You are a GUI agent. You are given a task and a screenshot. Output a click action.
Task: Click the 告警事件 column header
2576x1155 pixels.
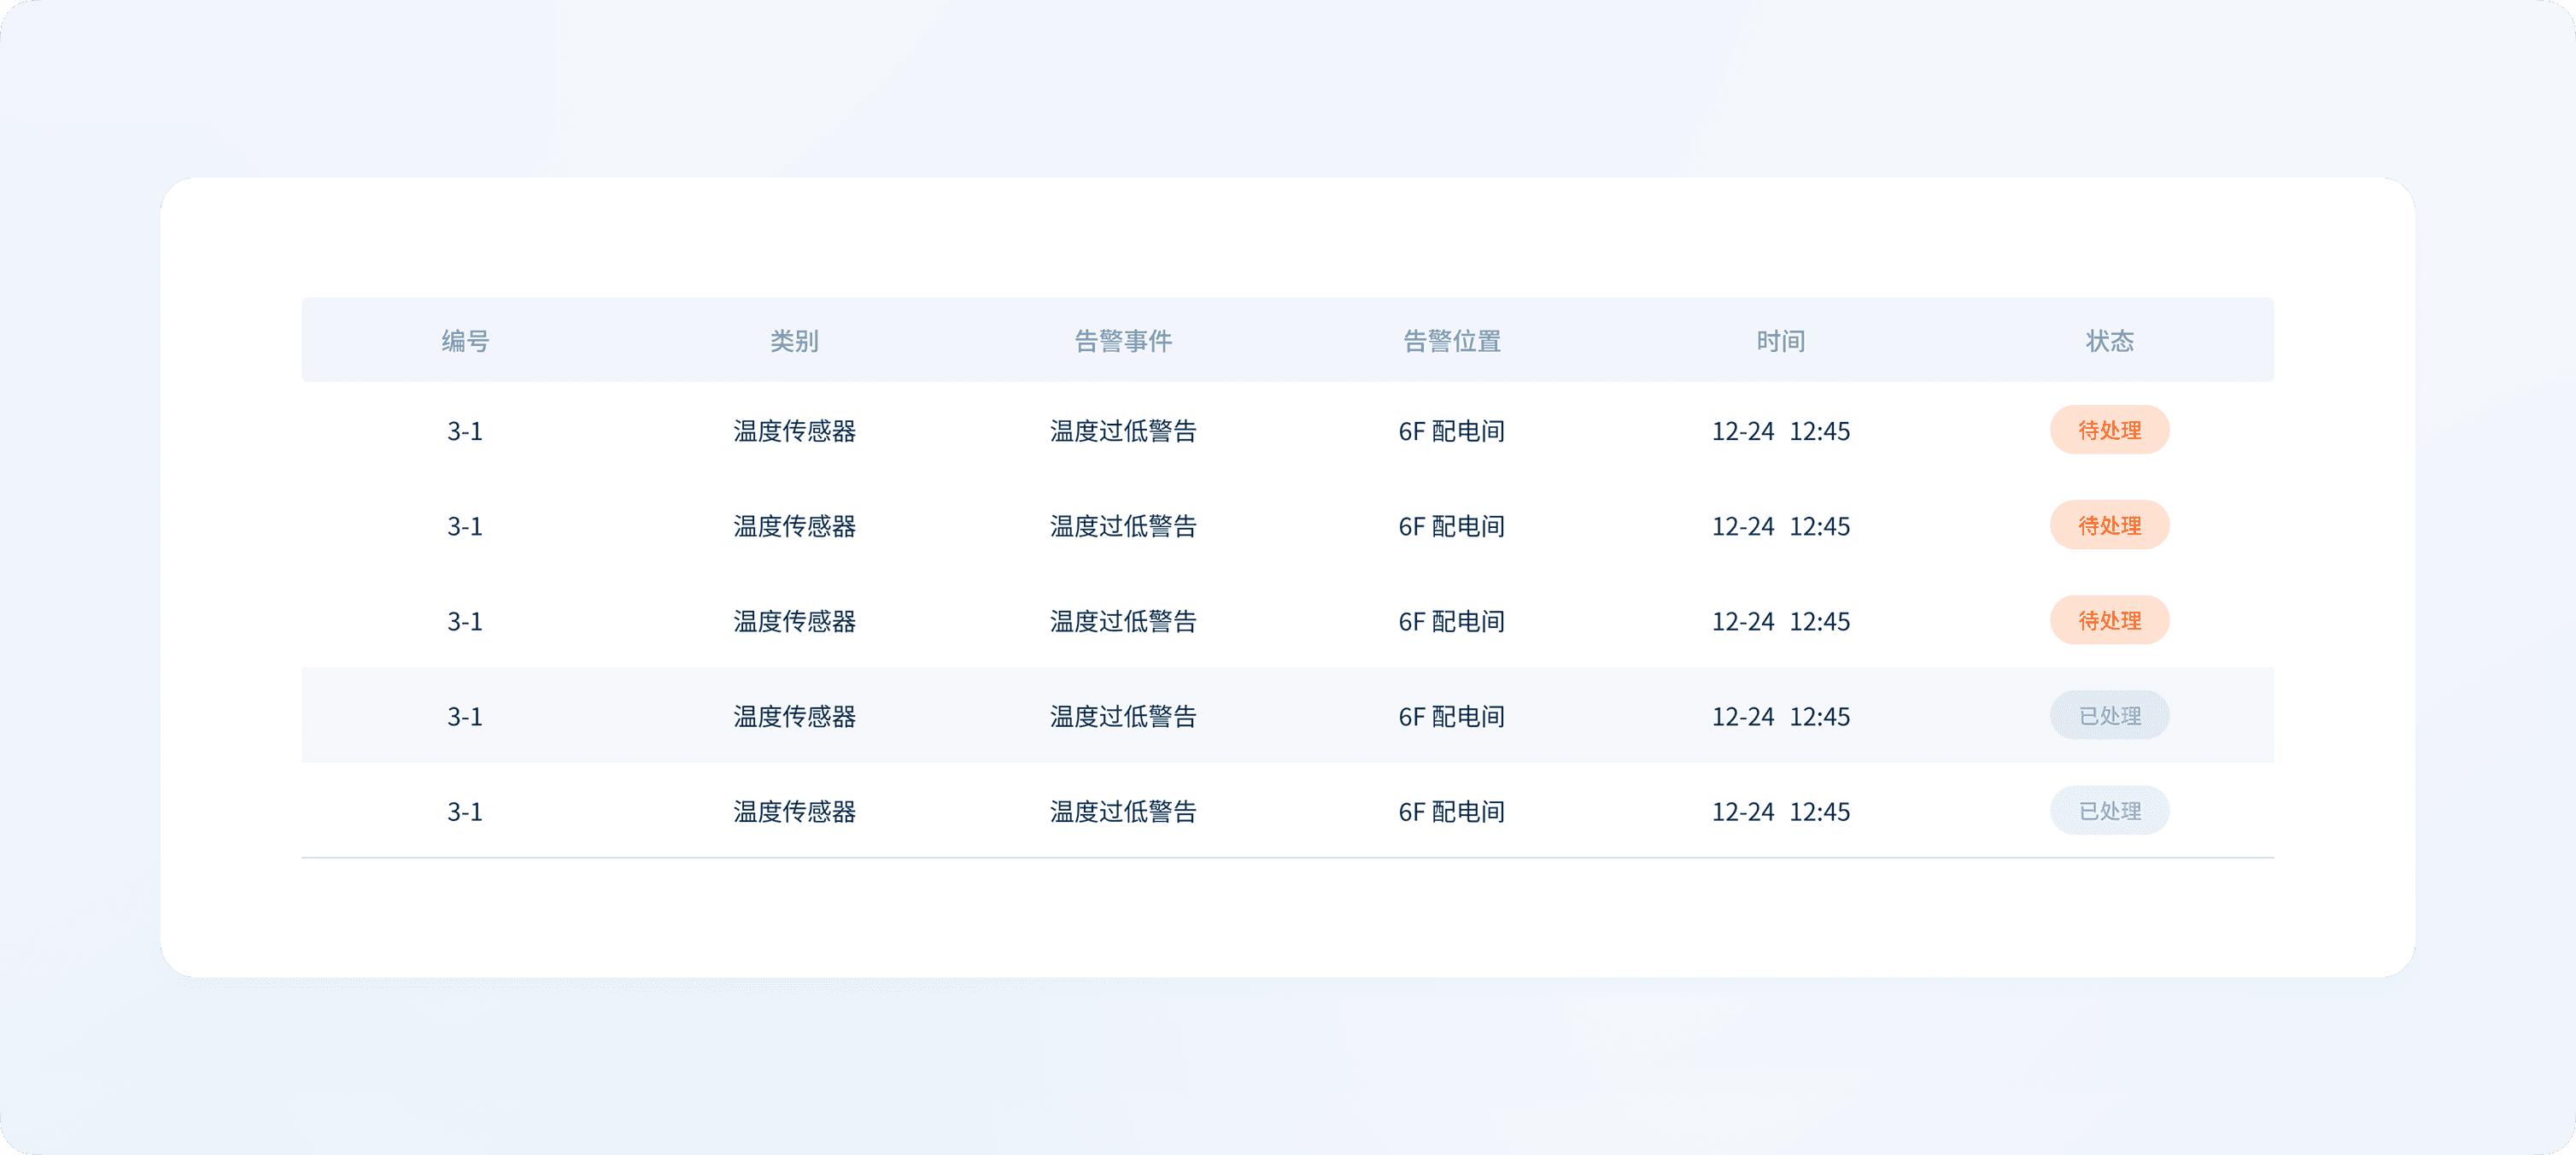click(x=1123, y=341)
